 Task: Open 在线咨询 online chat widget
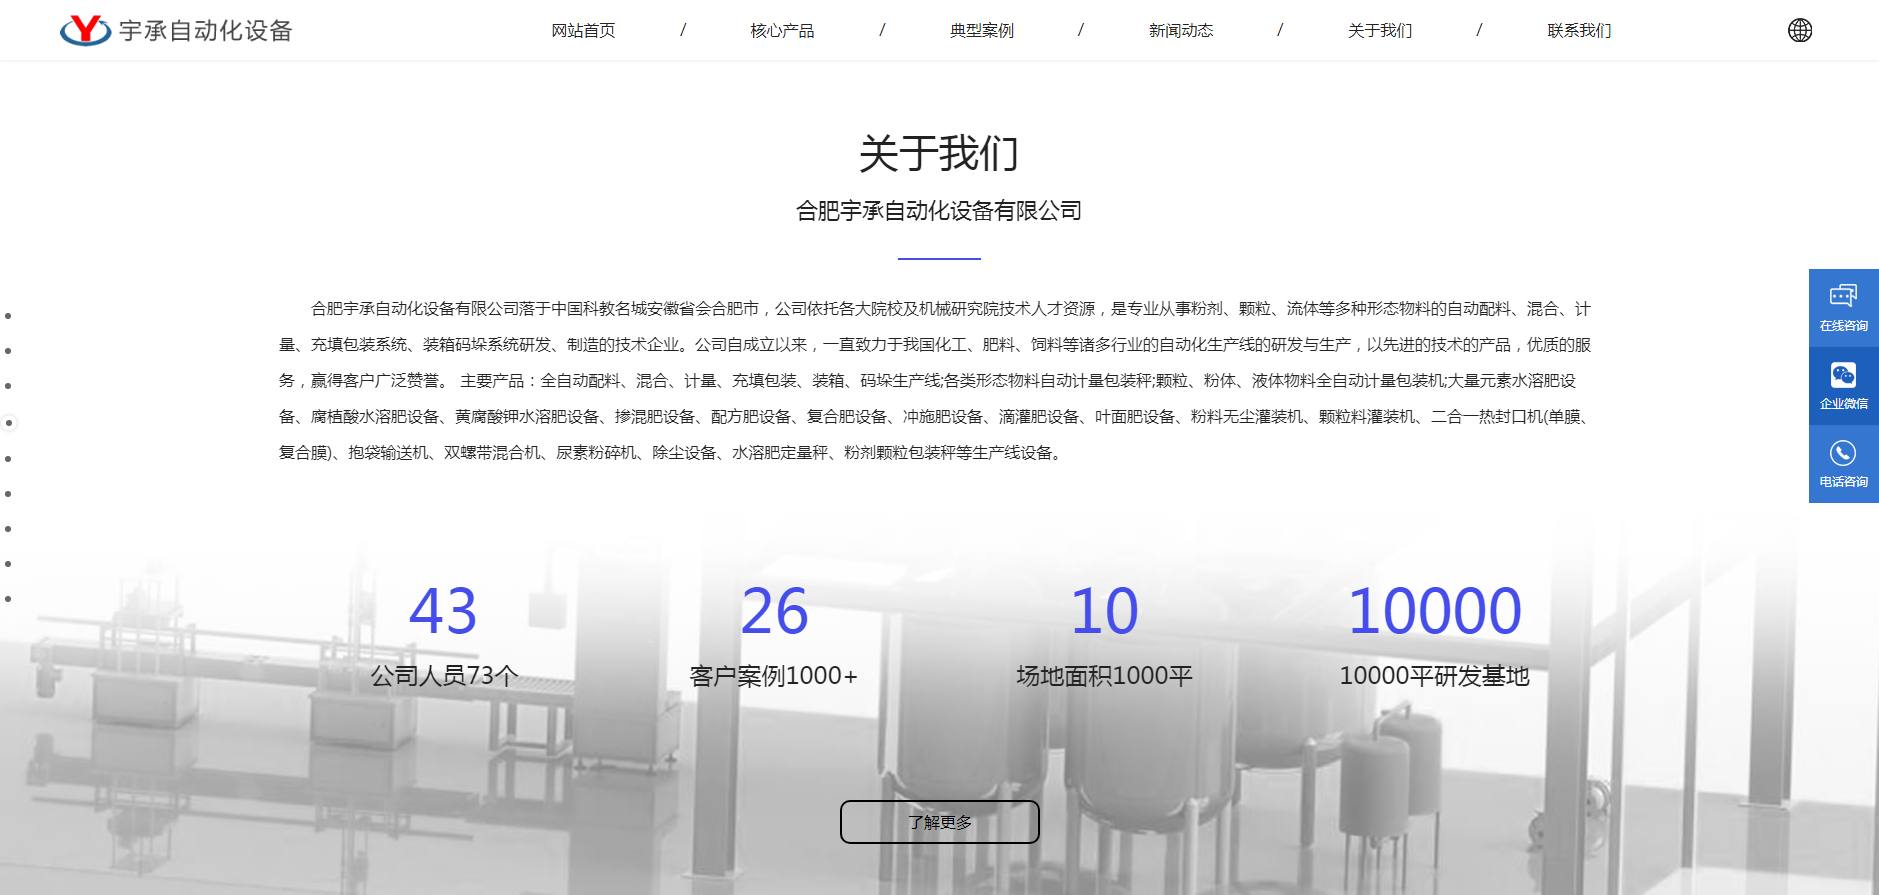pos(1843,307)
